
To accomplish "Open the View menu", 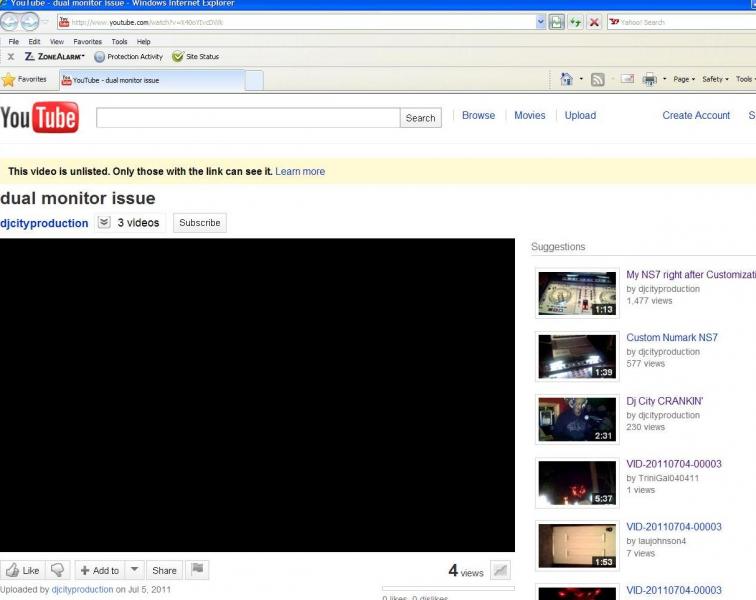I will click(x=57, y=41).
